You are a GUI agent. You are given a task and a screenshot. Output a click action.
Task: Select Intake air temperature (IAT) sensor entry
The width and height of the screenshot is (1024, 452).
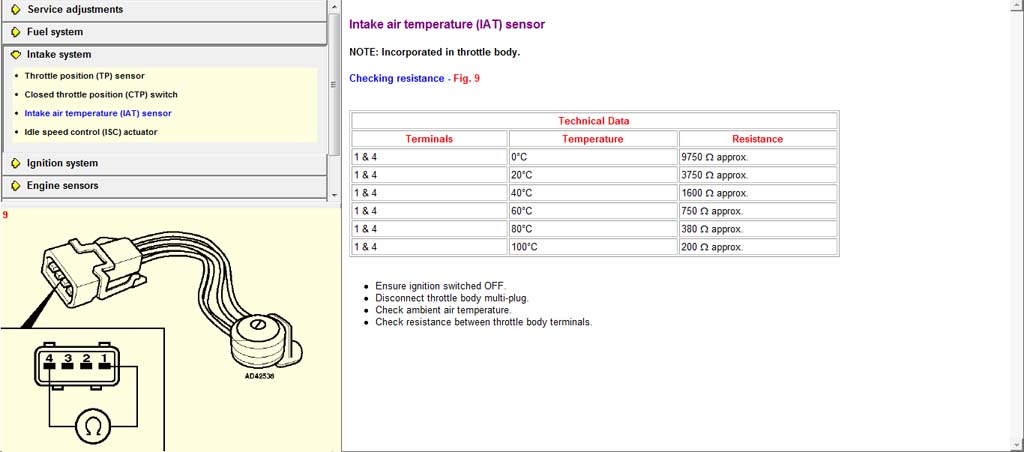tap(98, 114)
